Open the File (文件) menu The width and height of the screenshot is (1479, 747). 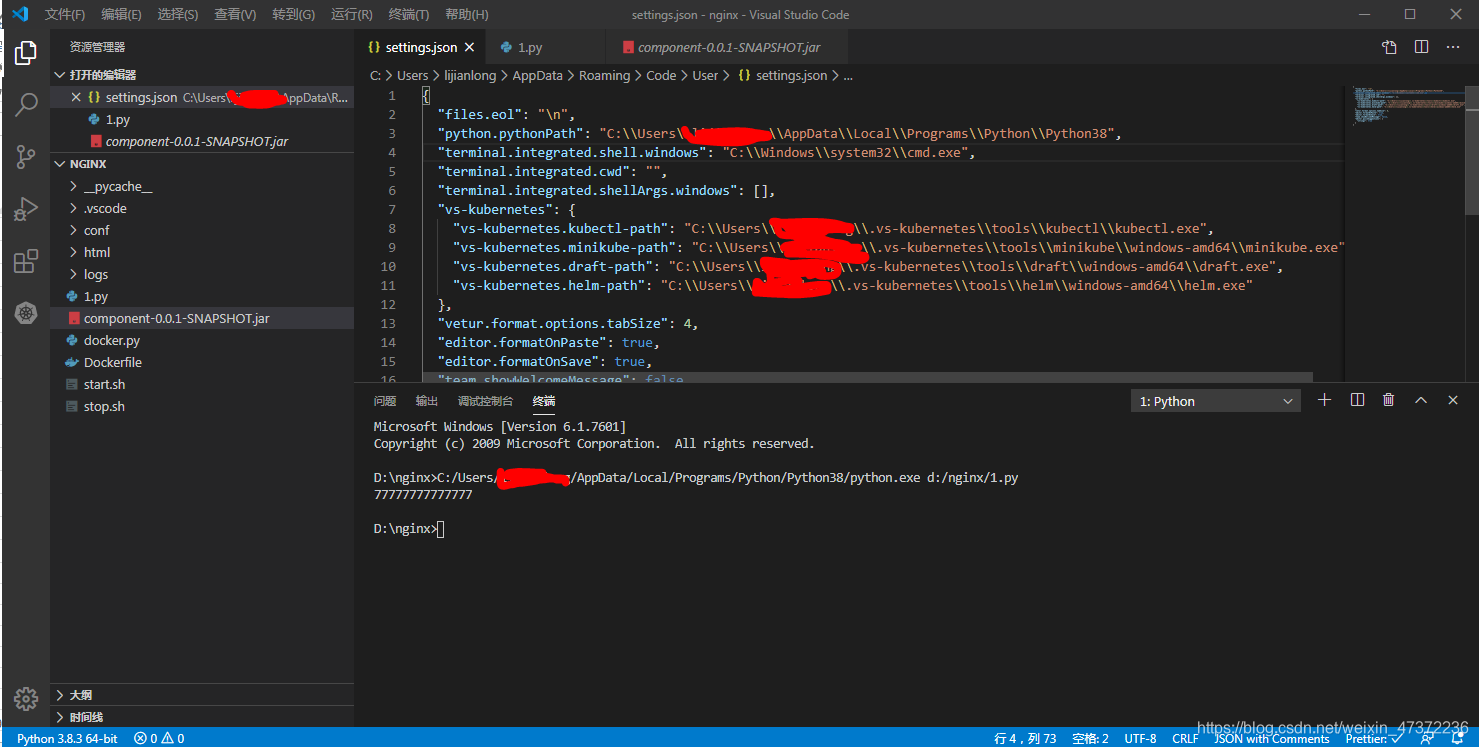coord(65,14)
